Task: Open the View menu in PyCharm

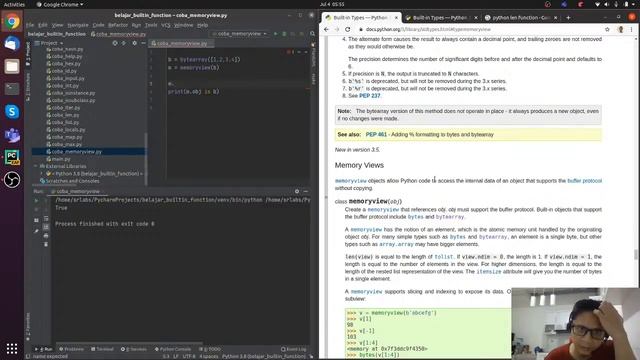Action: tap(57, 25)
